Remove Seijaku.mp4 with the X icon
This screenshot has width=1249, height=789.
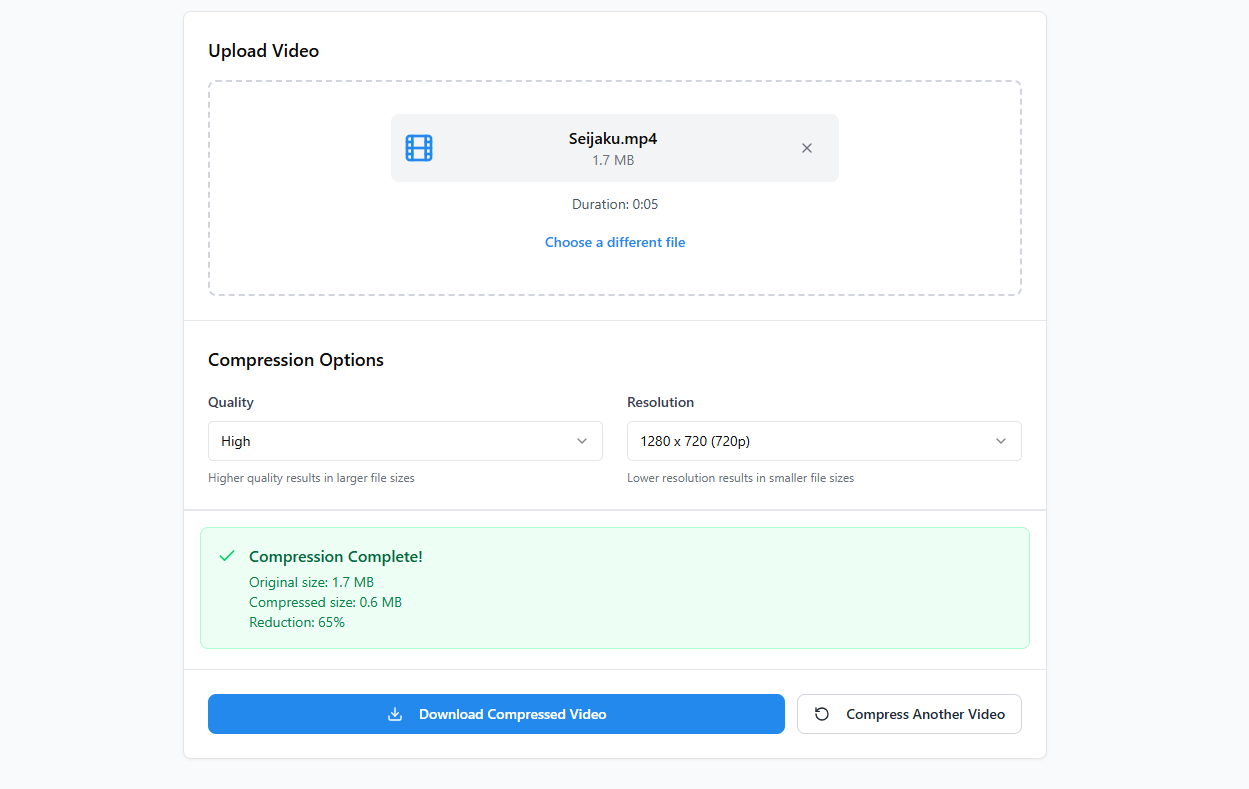pos(807,148)
